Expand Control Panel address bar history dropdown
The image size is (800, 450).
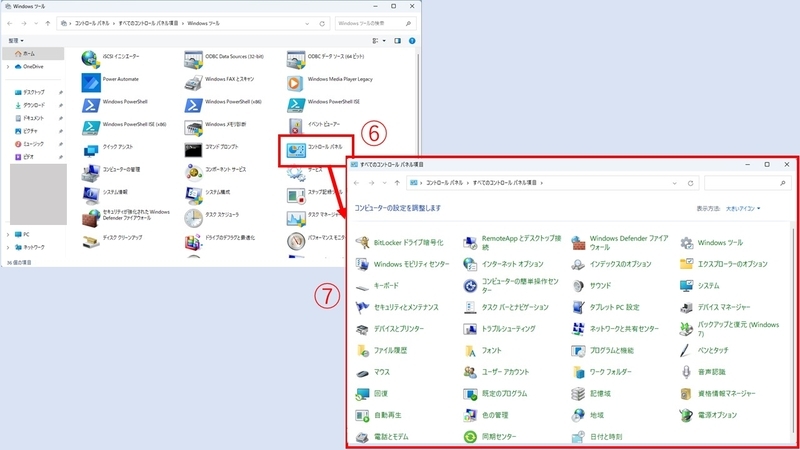(674, 183)
